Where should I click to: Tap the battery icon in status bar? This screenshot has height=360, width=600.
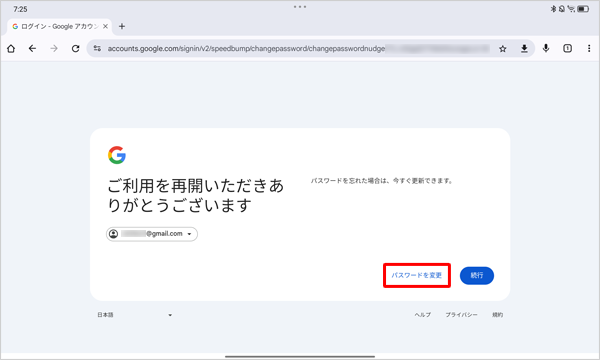point(583,9)
